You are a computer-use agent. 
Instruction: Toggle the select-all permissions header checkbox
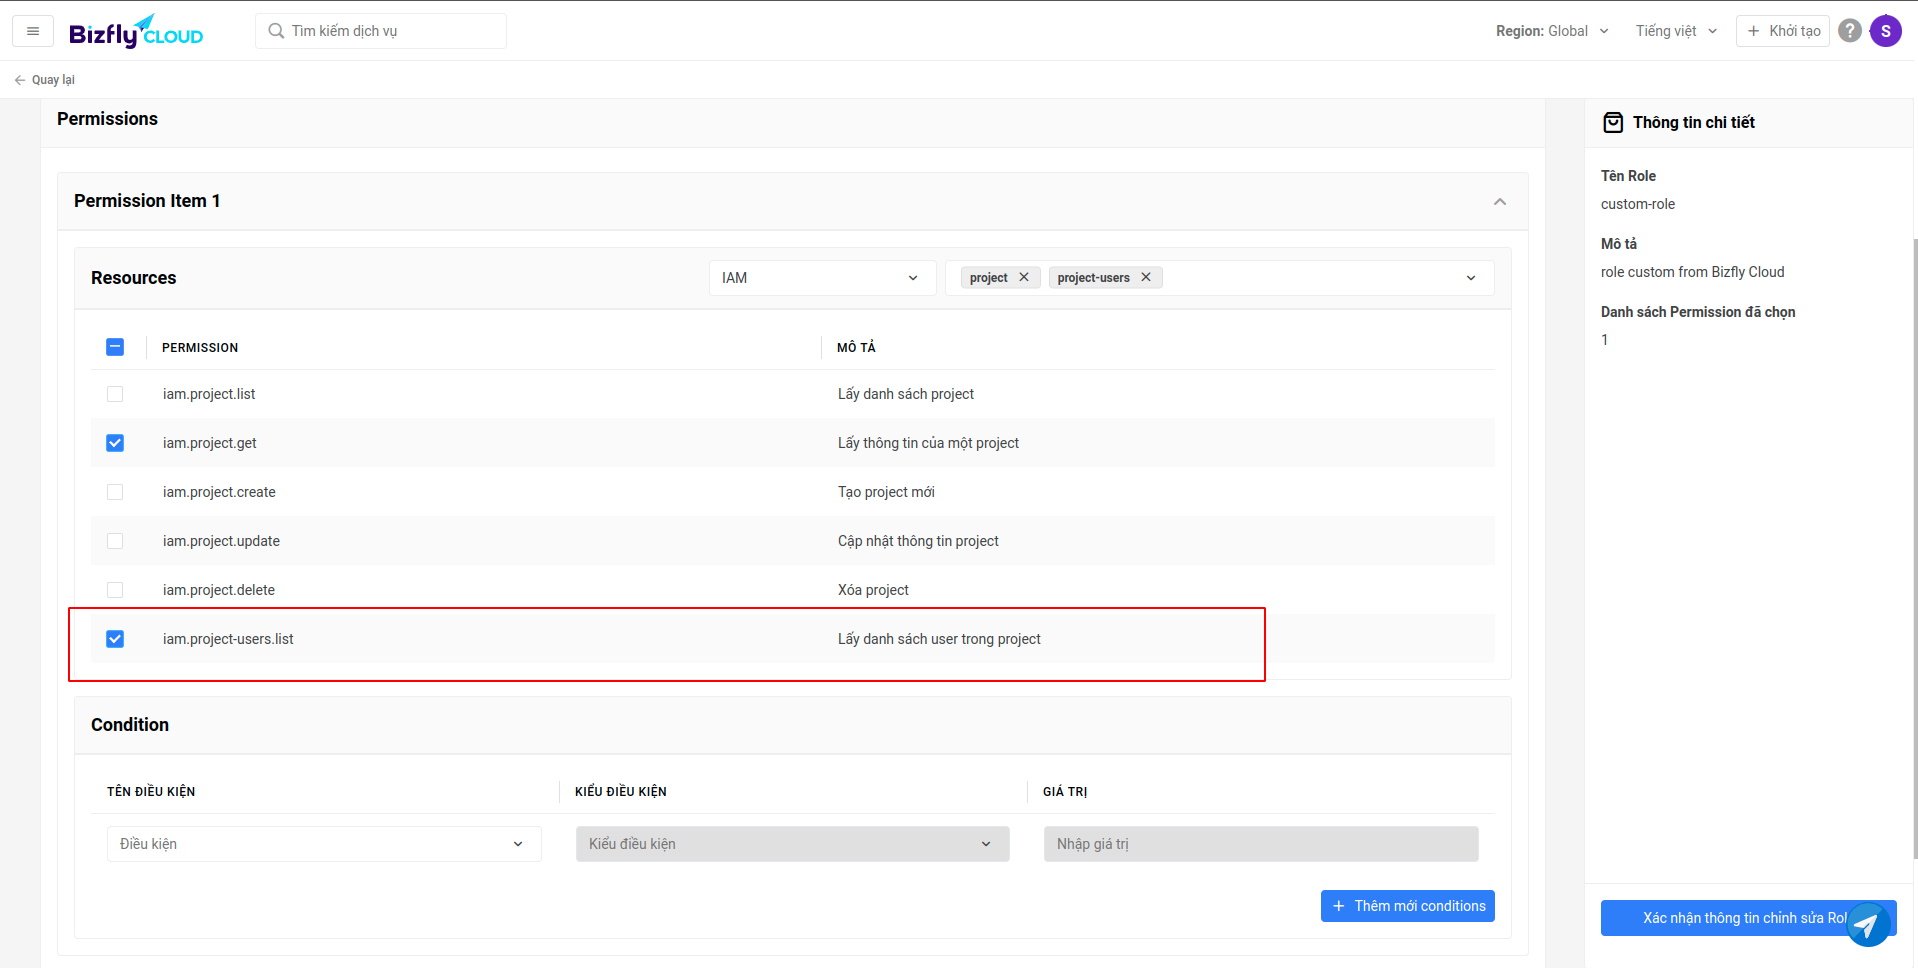(115, 347)
